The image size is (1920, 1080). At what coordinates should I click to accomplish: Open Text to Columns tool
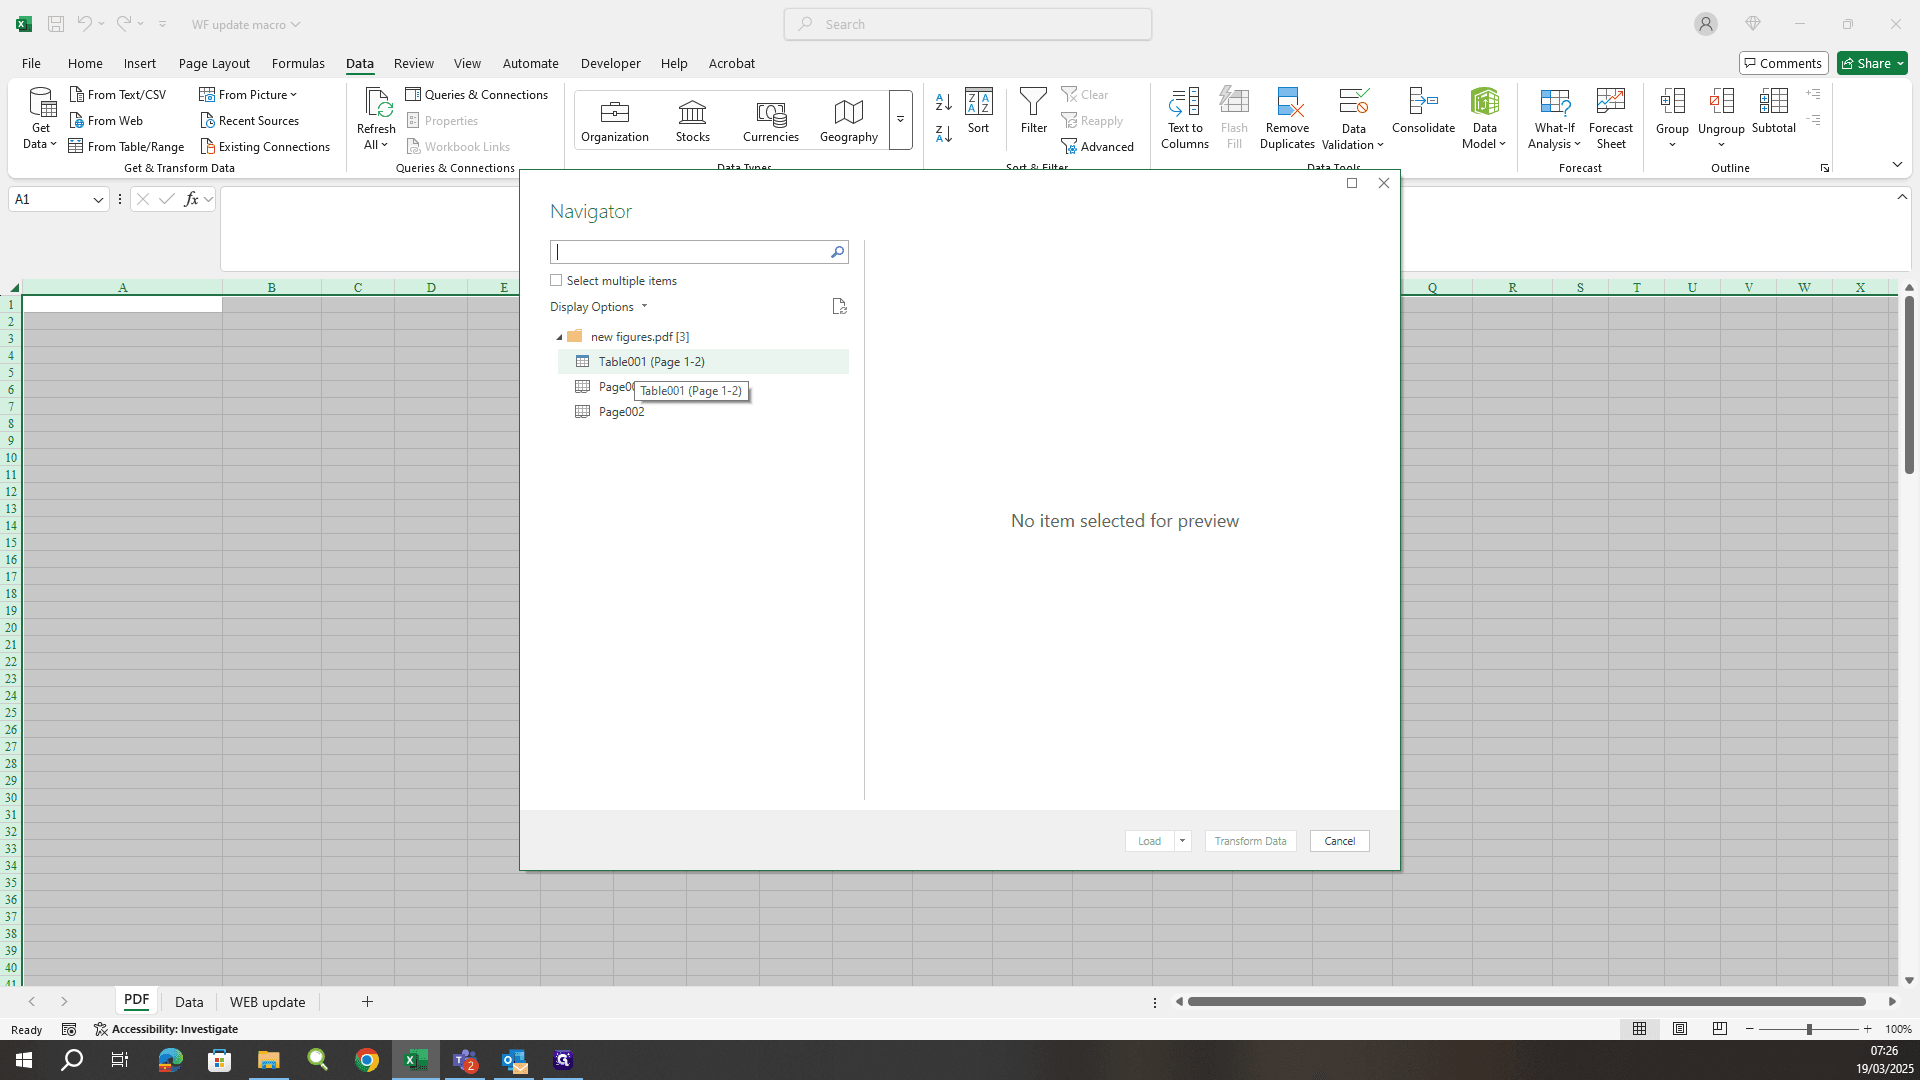click(x=1185, y=118)
